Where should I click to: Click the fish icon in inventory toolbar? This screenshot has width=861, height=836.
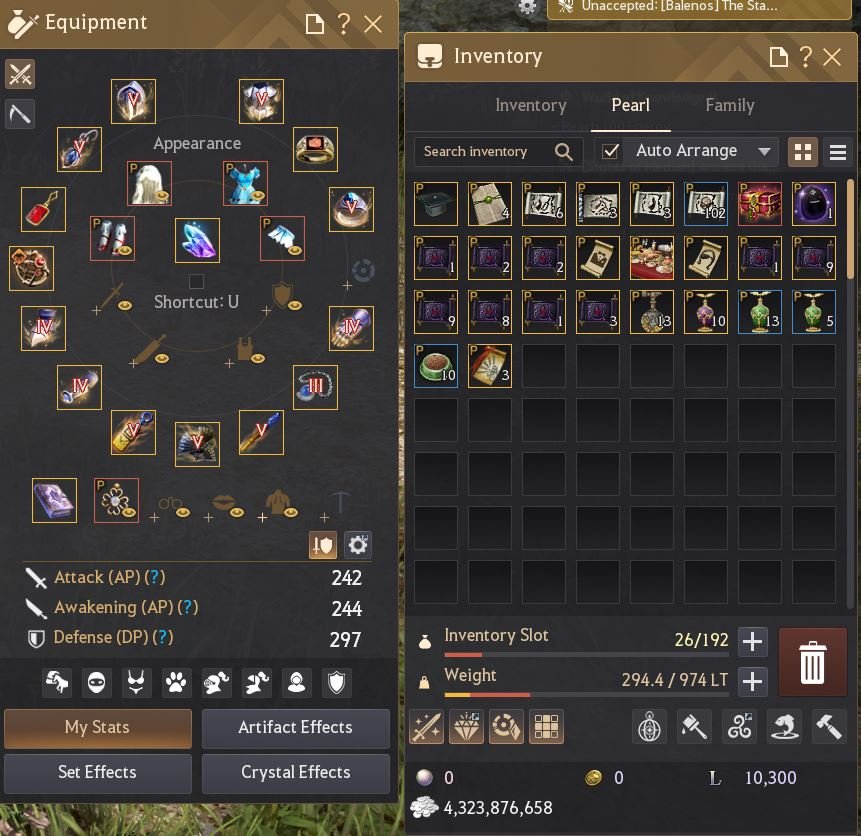[x=784, y=727]
